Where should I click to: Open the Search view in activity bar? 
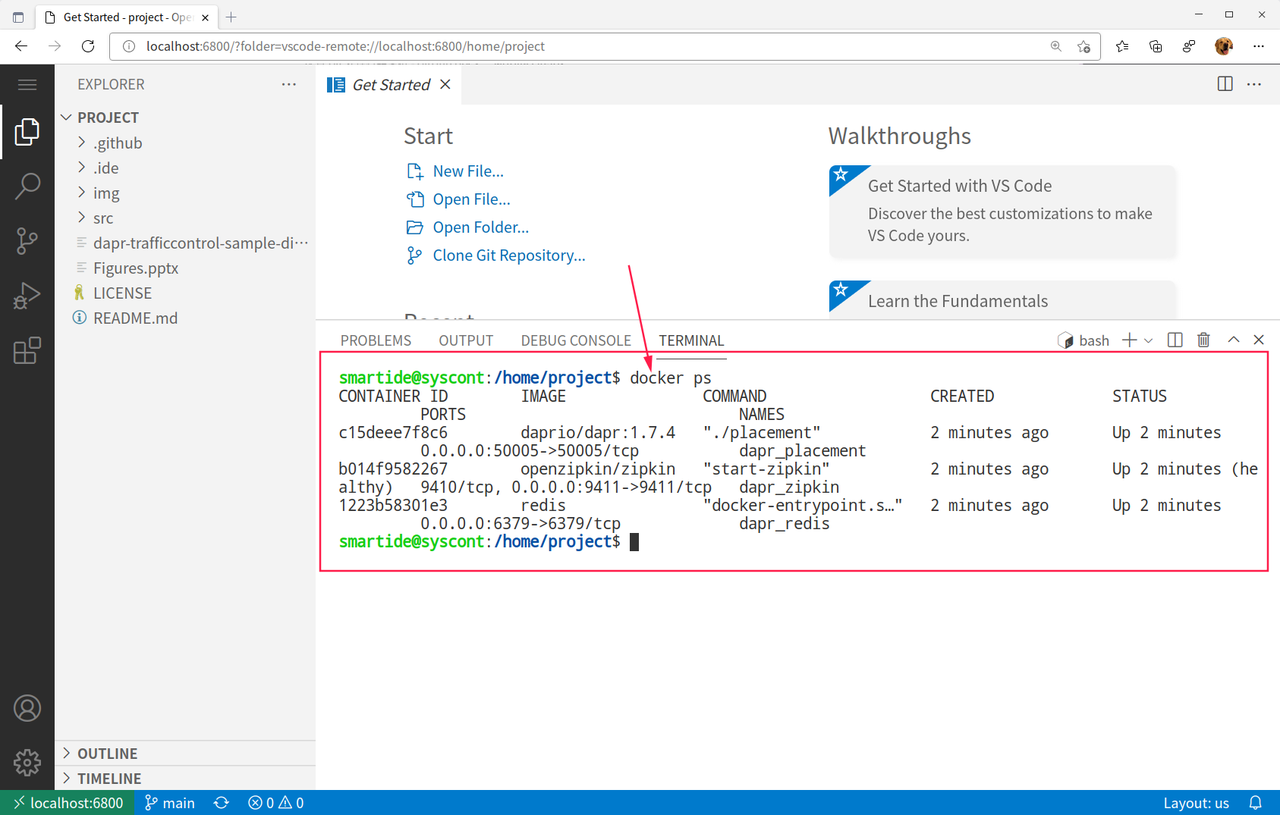[x=27, y=185]
